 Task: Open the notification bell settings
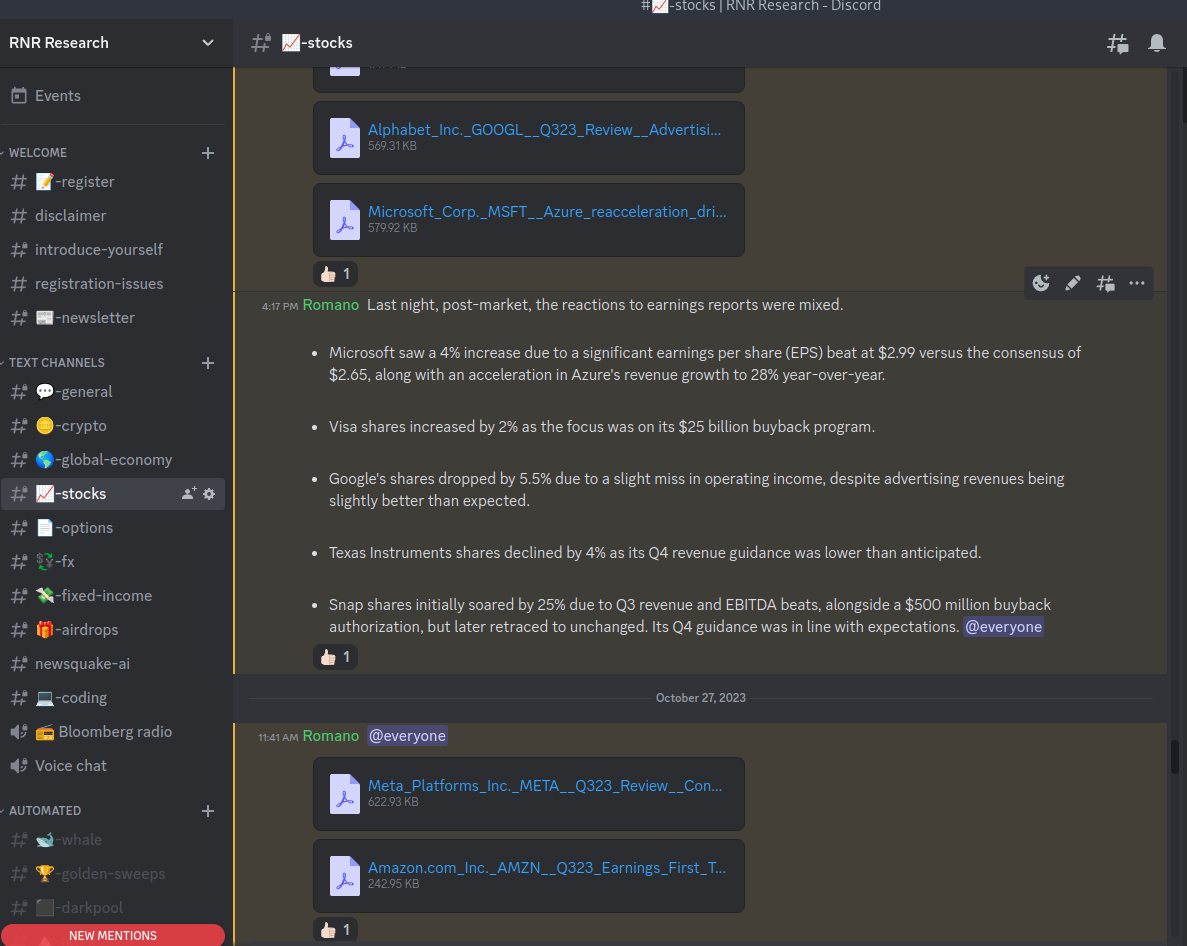click(1157, 43)
